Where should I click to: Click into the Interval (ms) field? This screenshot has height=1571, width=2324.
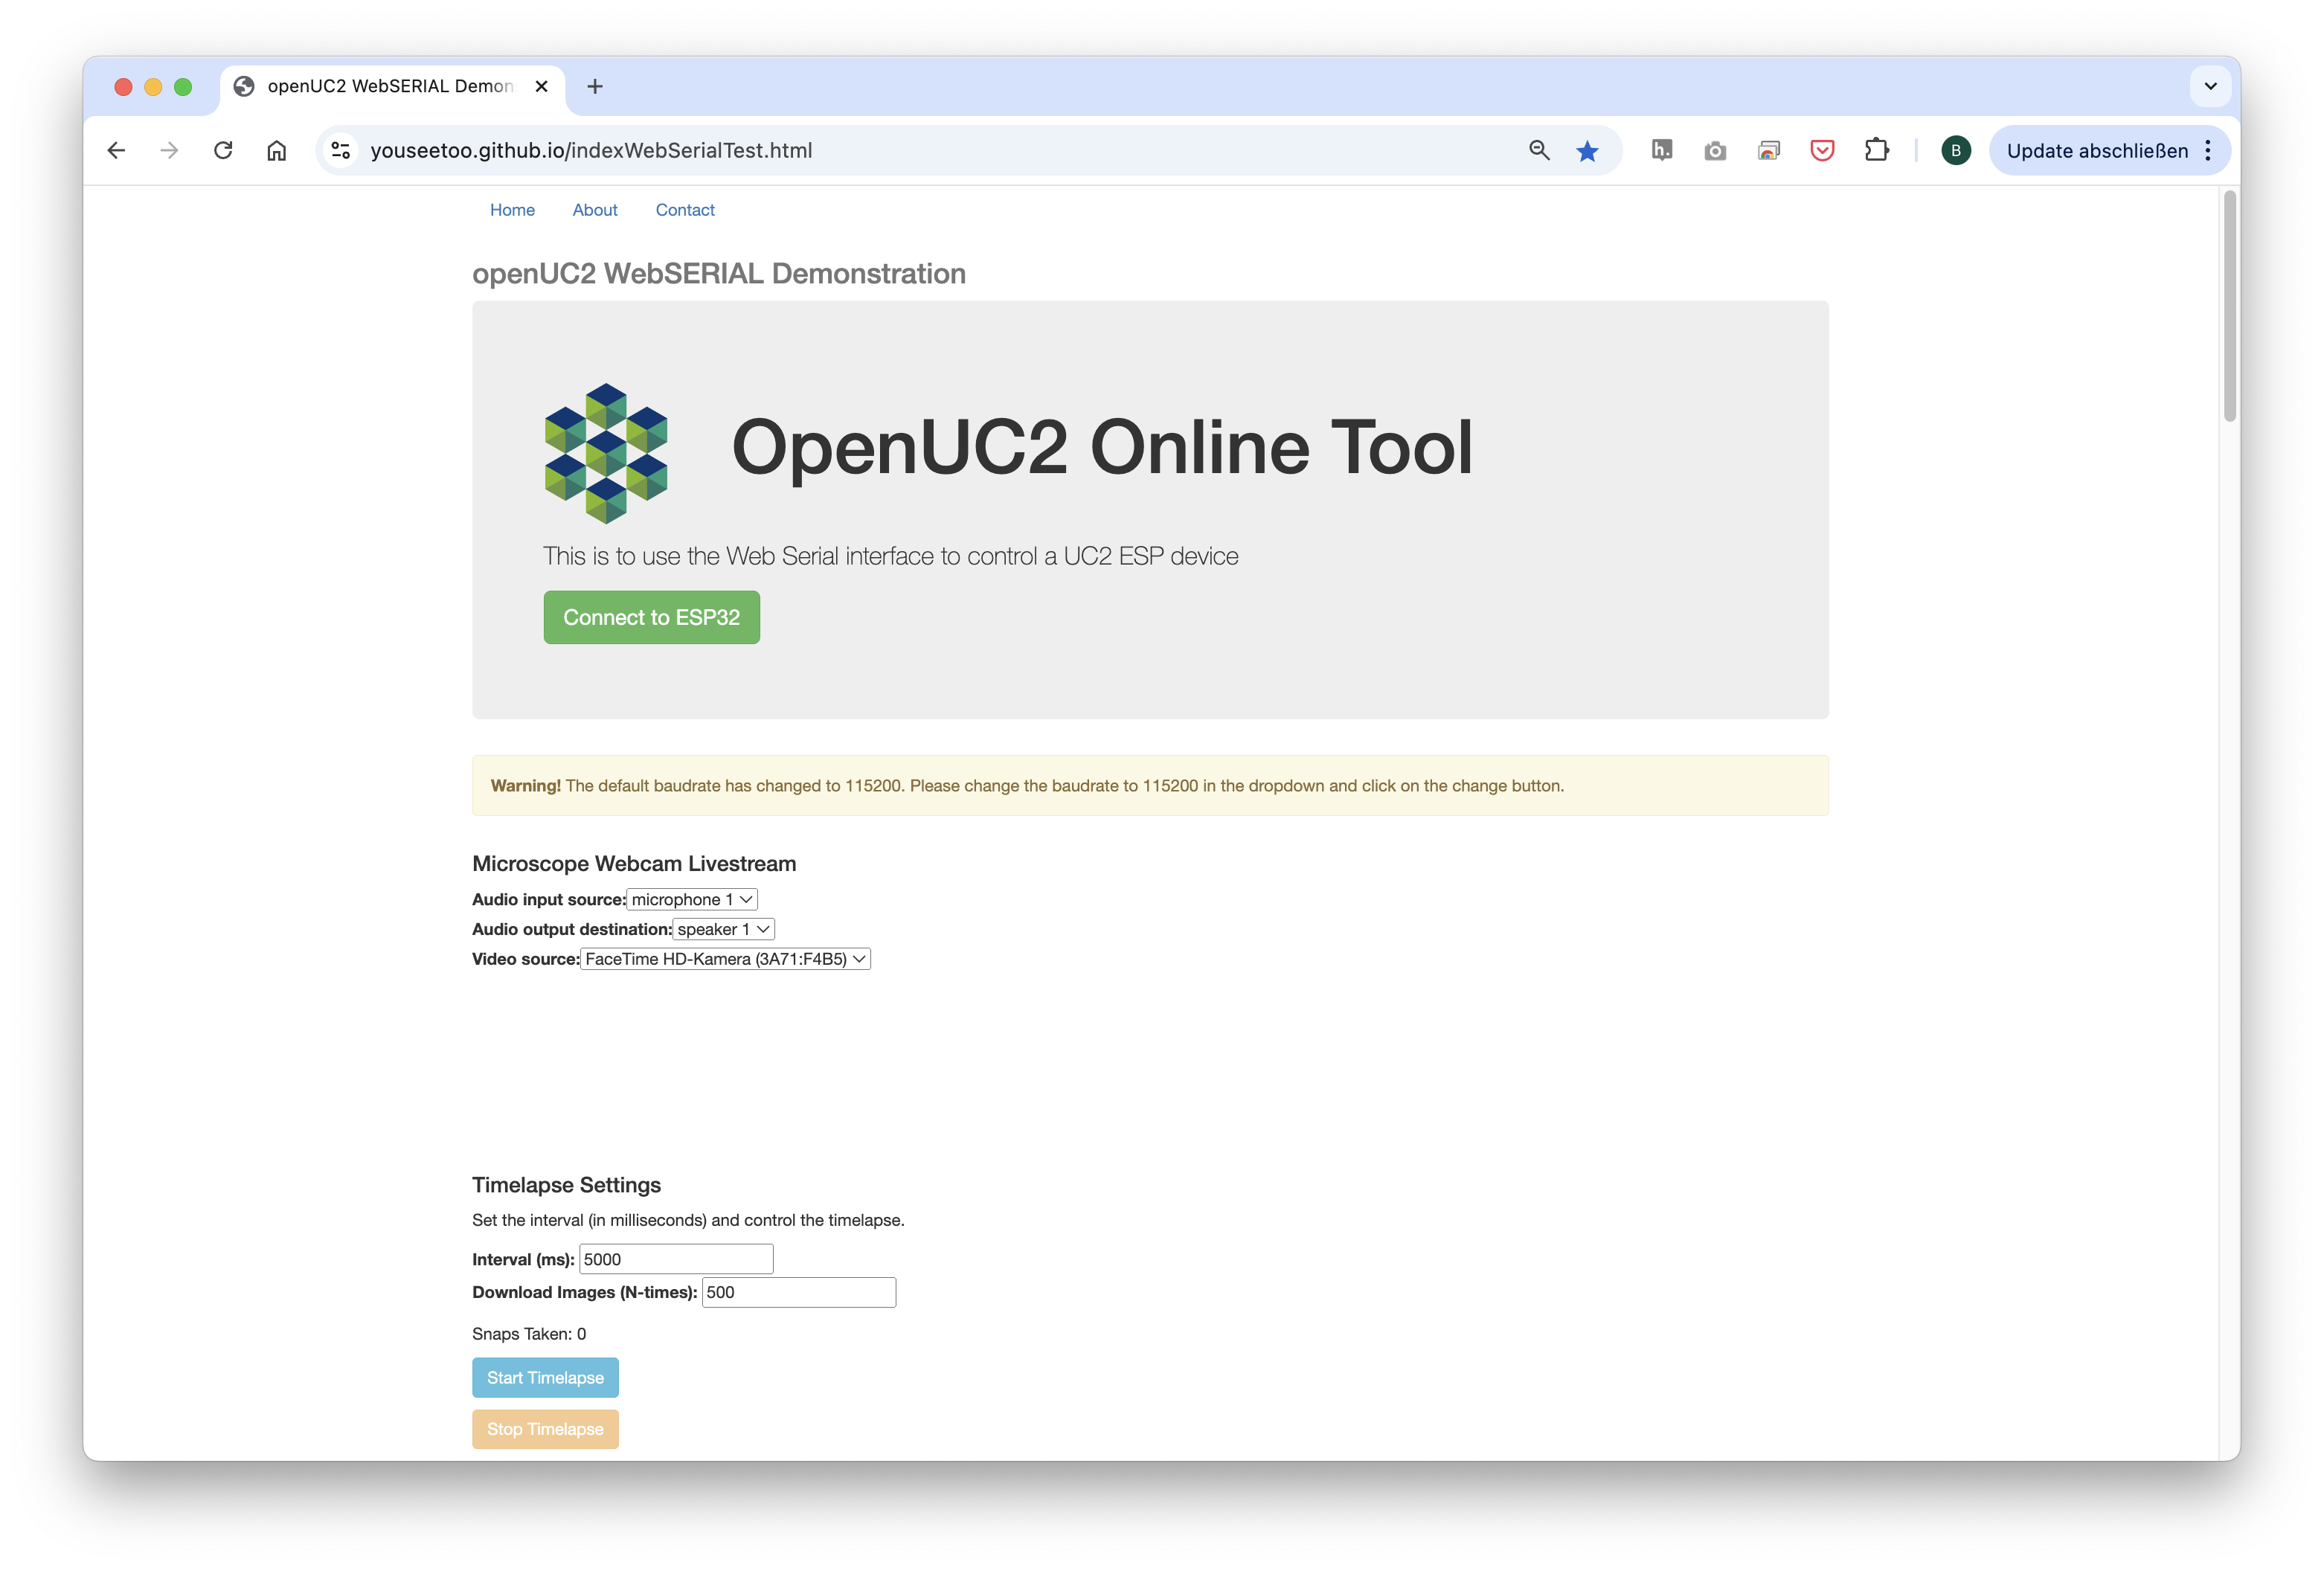click(x=676, y=1259)
